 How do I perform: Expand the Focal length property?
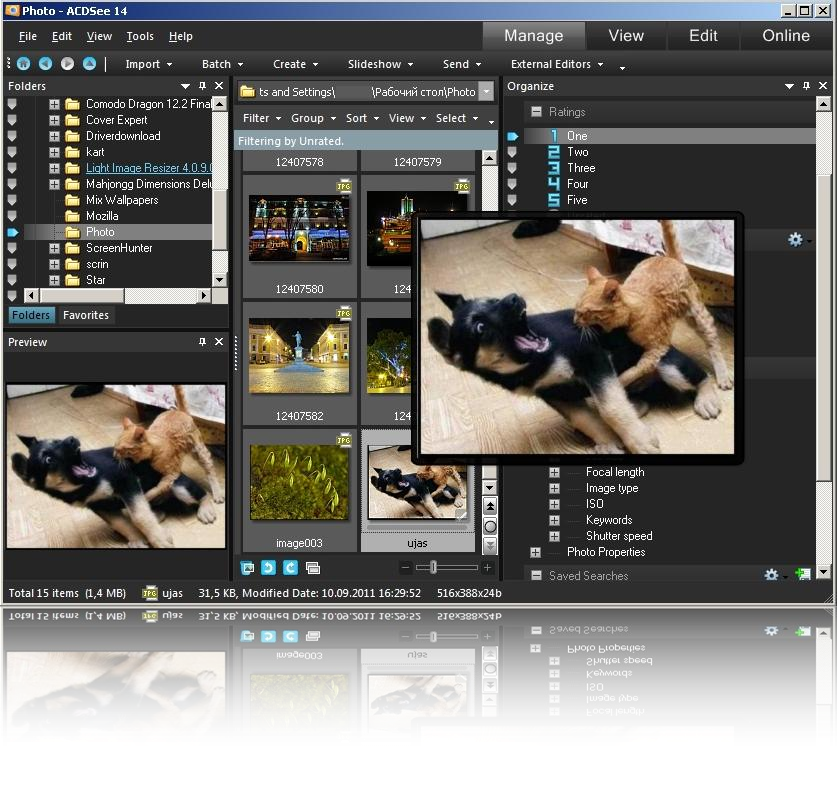(555, 472)
